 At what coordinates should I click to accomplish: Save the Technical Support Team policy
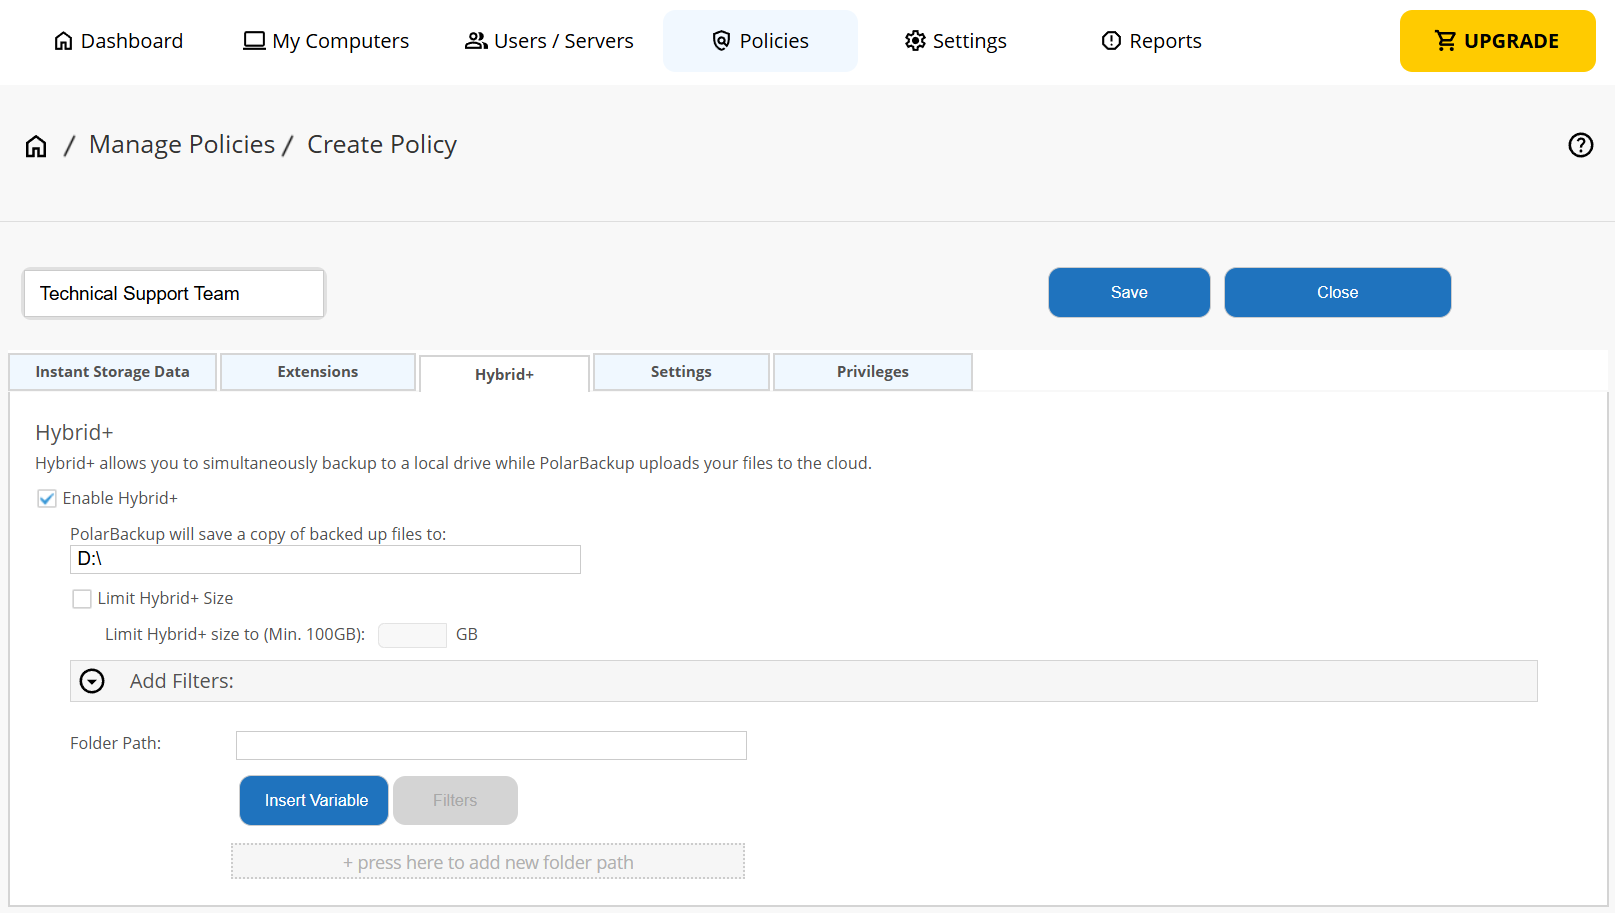point(1129,292)
